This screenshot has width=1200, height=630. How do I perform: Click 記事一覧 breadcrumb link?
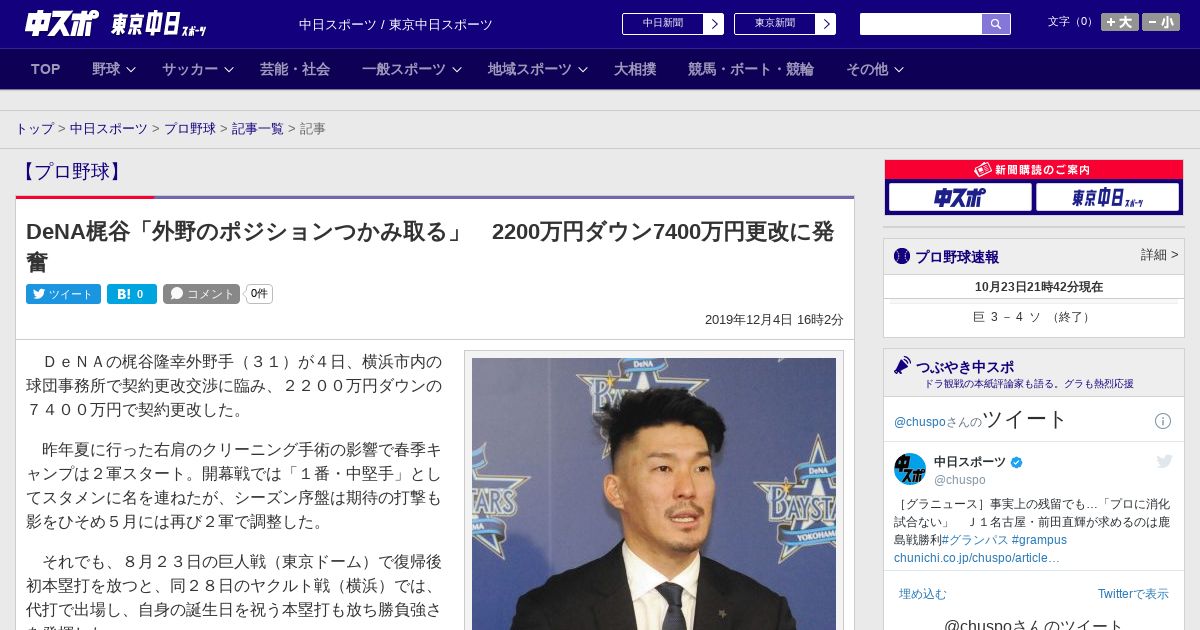click(x=258, y=129)
